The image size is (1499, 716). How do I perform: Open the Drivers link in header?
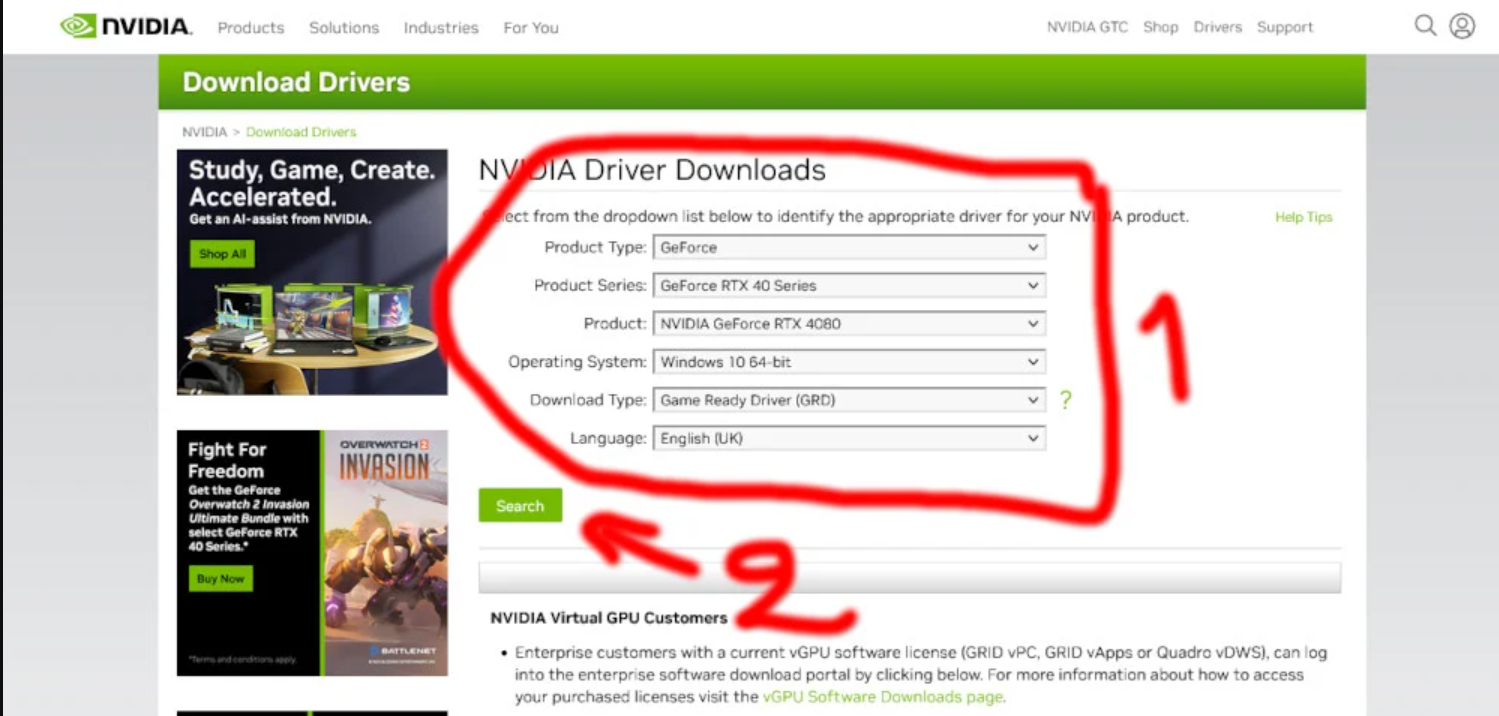point(1217,27)
